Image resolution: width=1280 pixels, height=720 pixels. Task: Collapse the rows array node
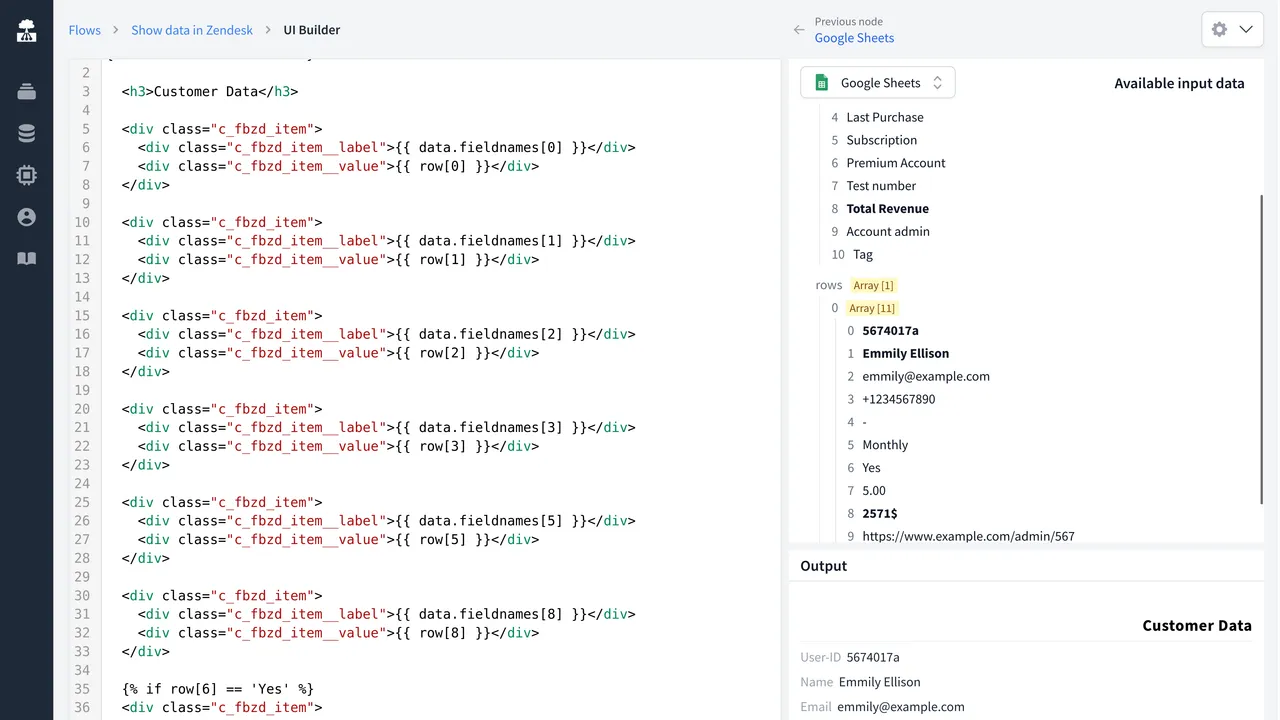pos(829,285)
